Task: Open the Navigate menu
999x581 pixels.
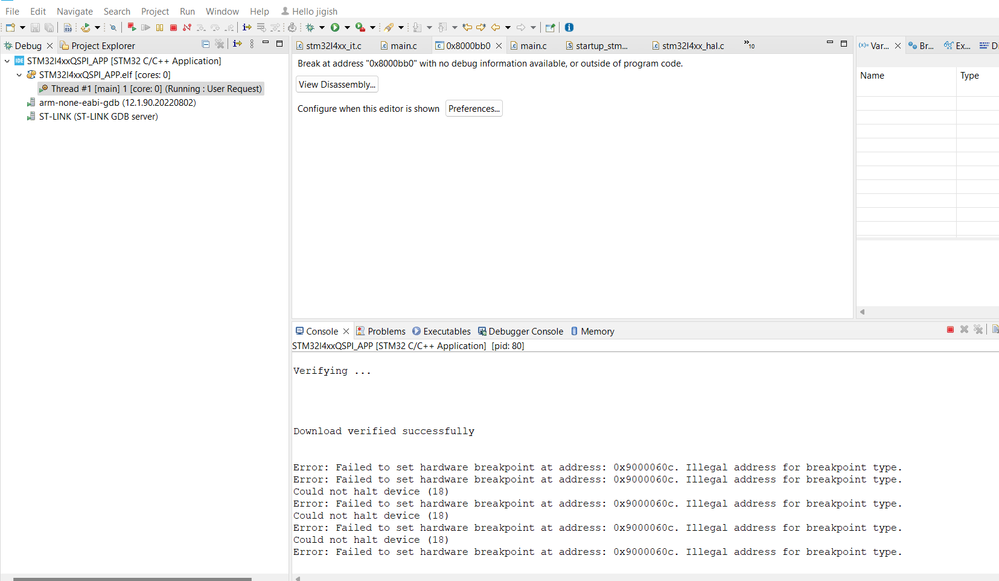Action: (75, 11)
